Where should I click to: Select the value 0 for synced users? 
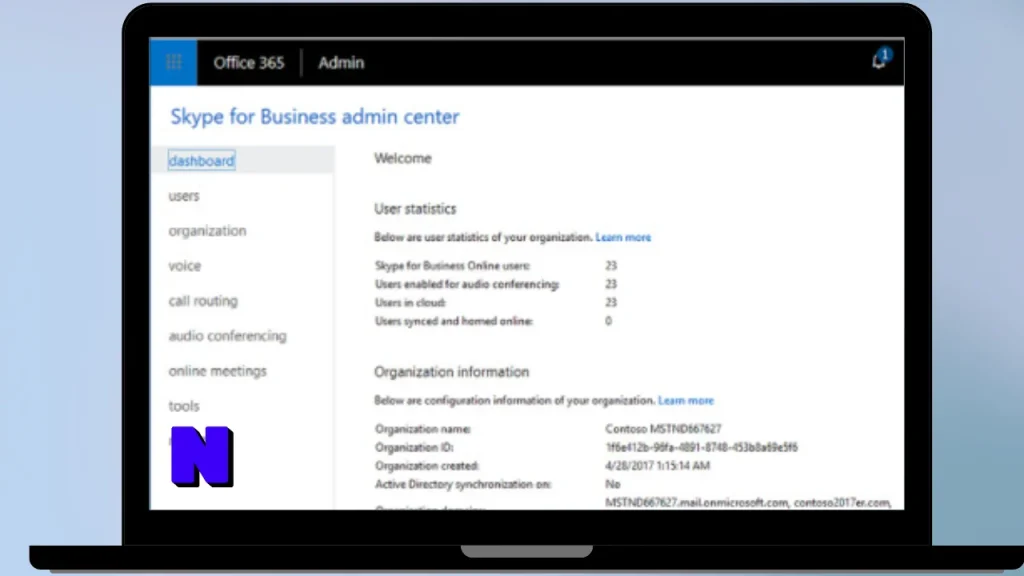(608, 321)
